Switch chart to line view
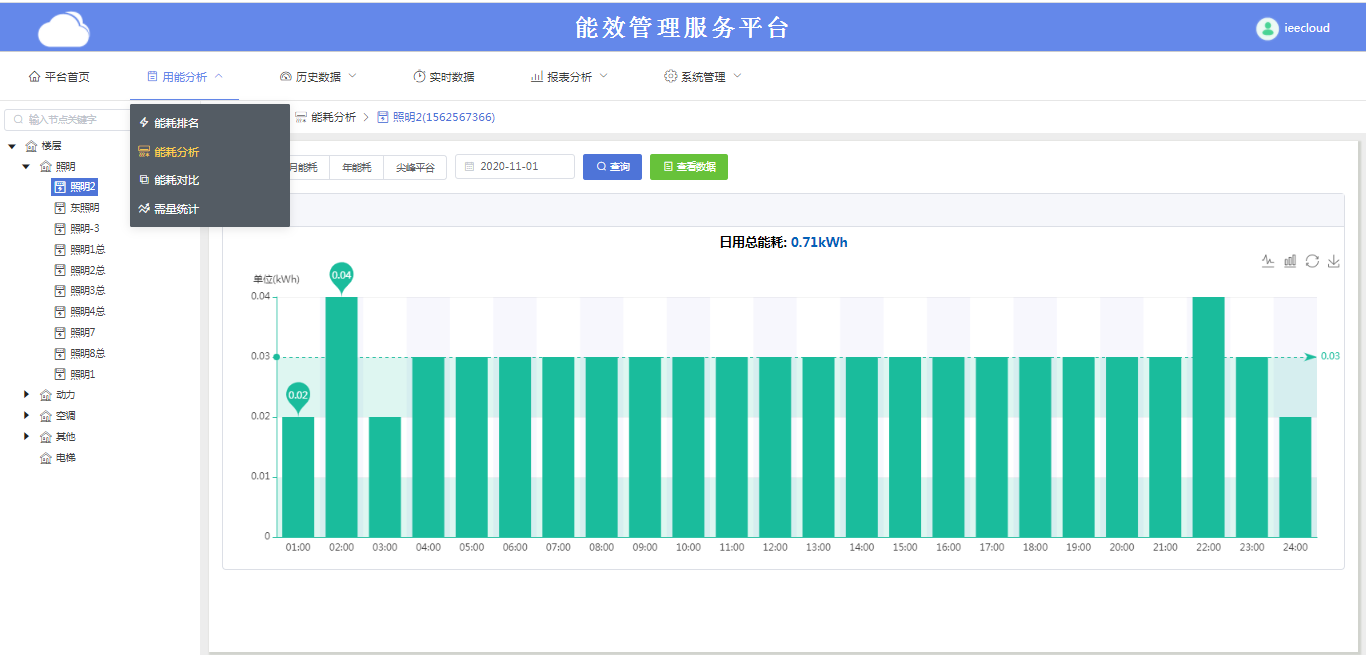The height and width of the screenshot is (655, 1366). tap(1268, 261)
